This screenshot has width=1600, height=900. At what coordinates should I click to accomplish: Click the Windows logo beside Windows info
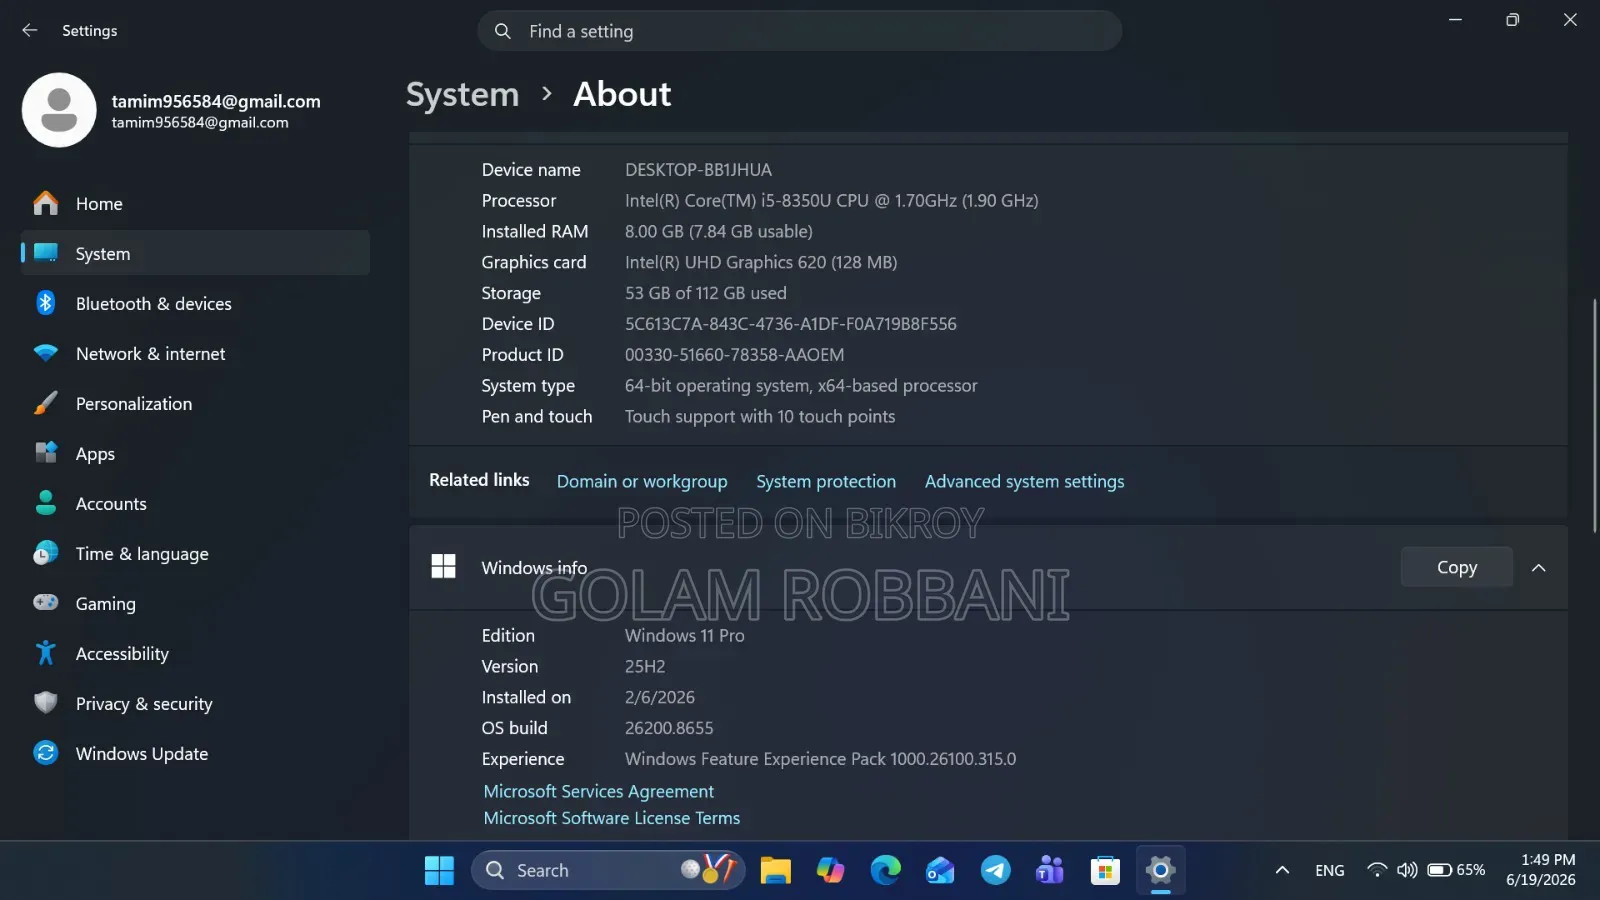coord(443,567)
